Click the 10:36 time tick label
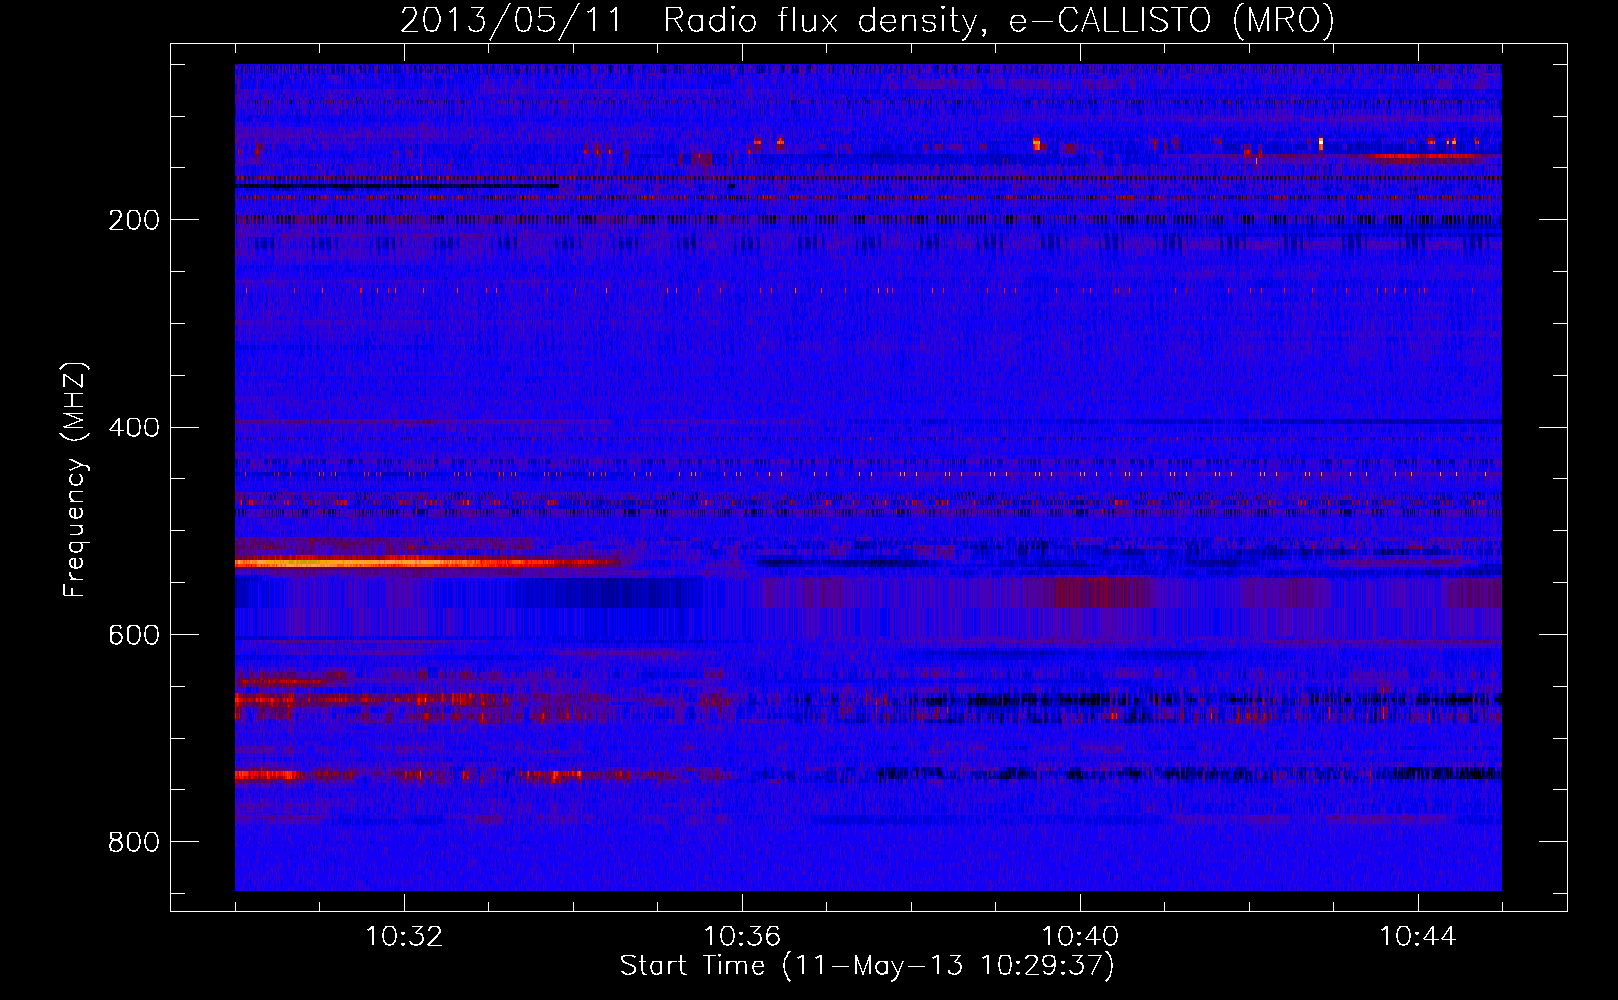 point(742,937)
